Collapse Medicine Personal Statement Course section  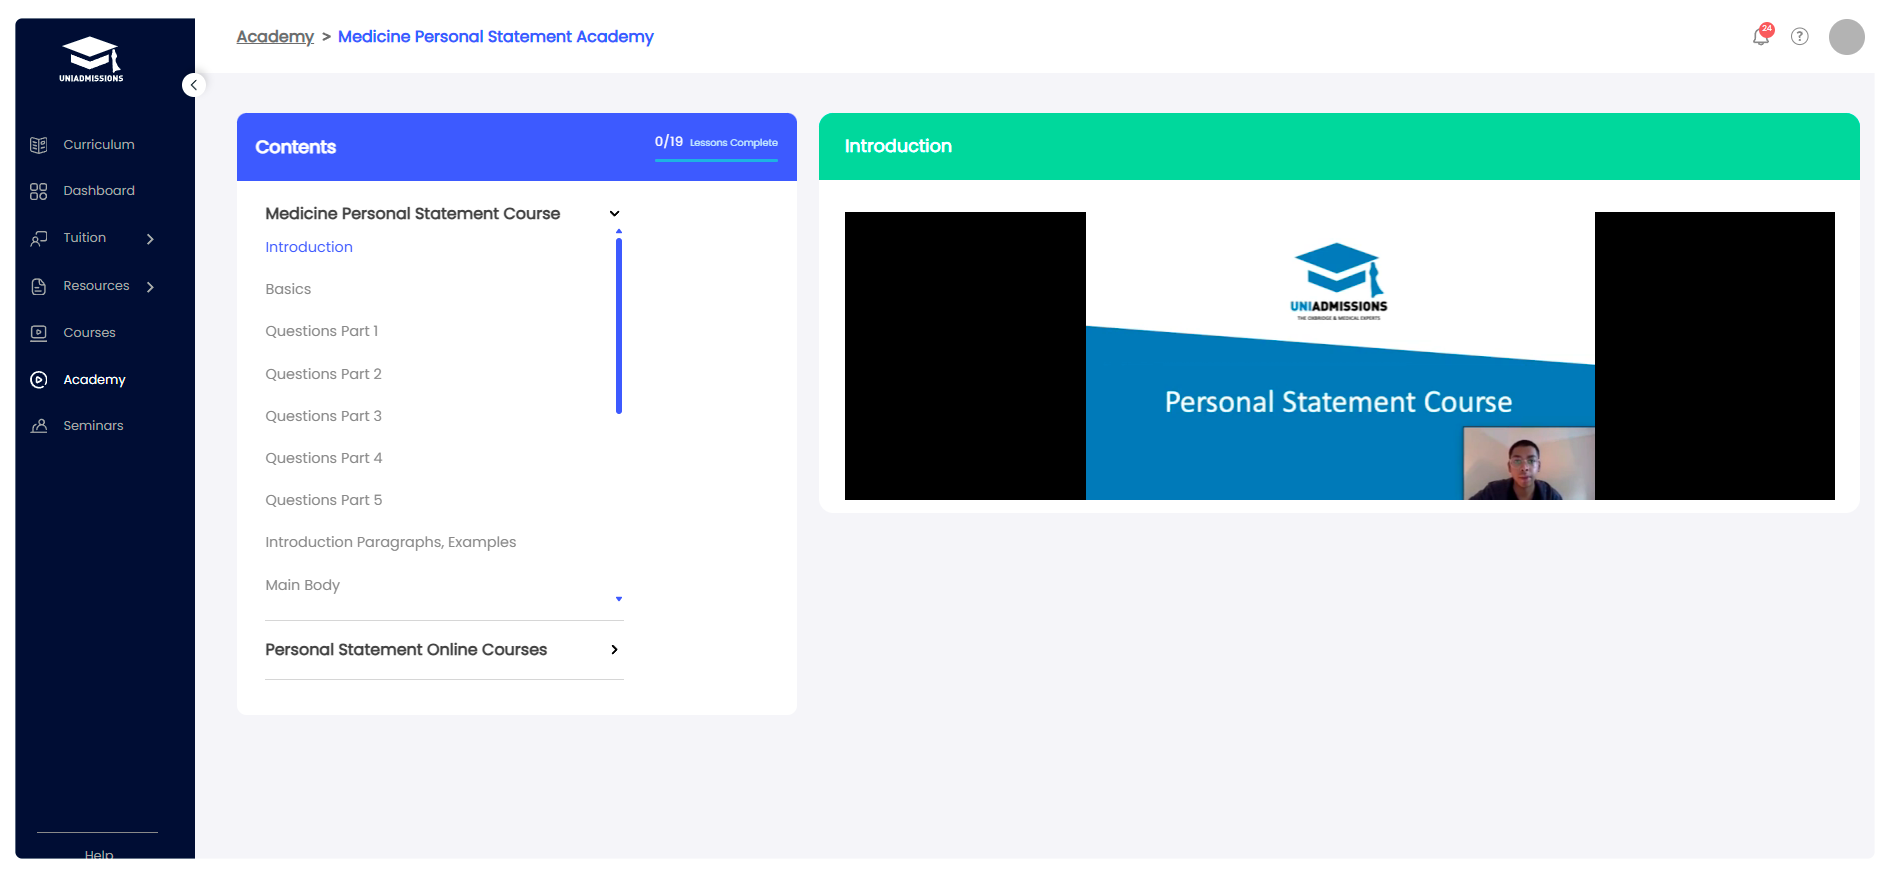pyautogui.click(x=614, y=214)
